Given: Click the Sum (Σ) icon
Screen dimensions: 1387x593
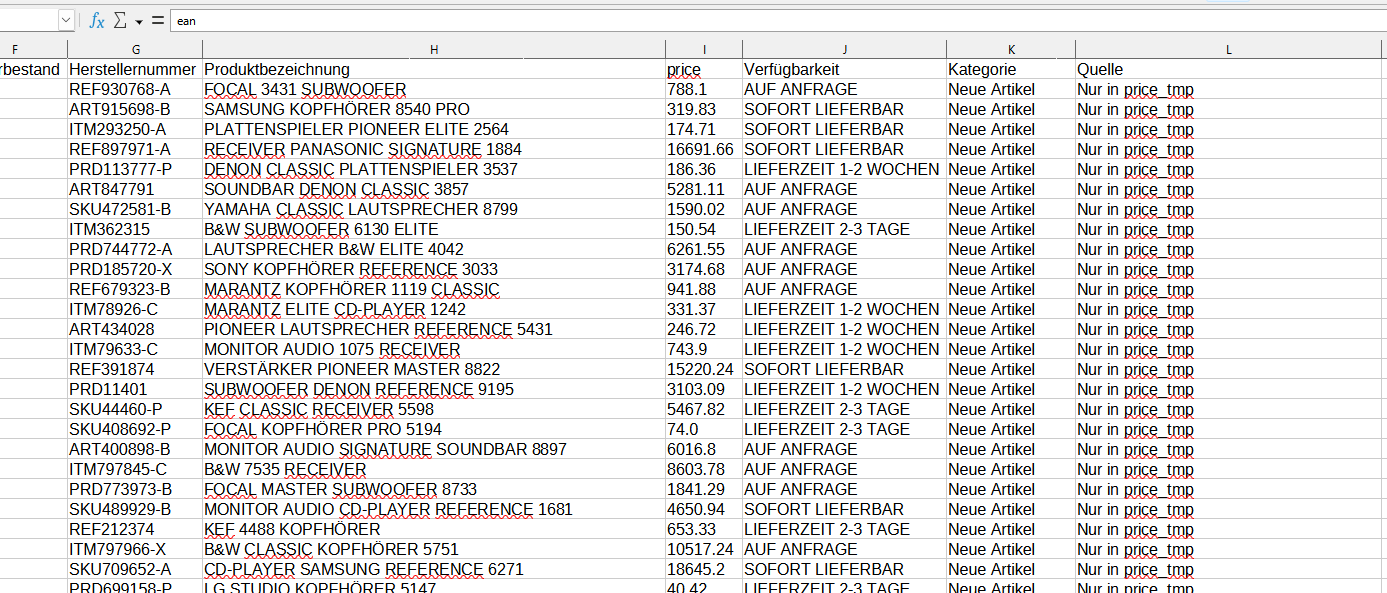Looking at the screenshot, I should [120, 21].
